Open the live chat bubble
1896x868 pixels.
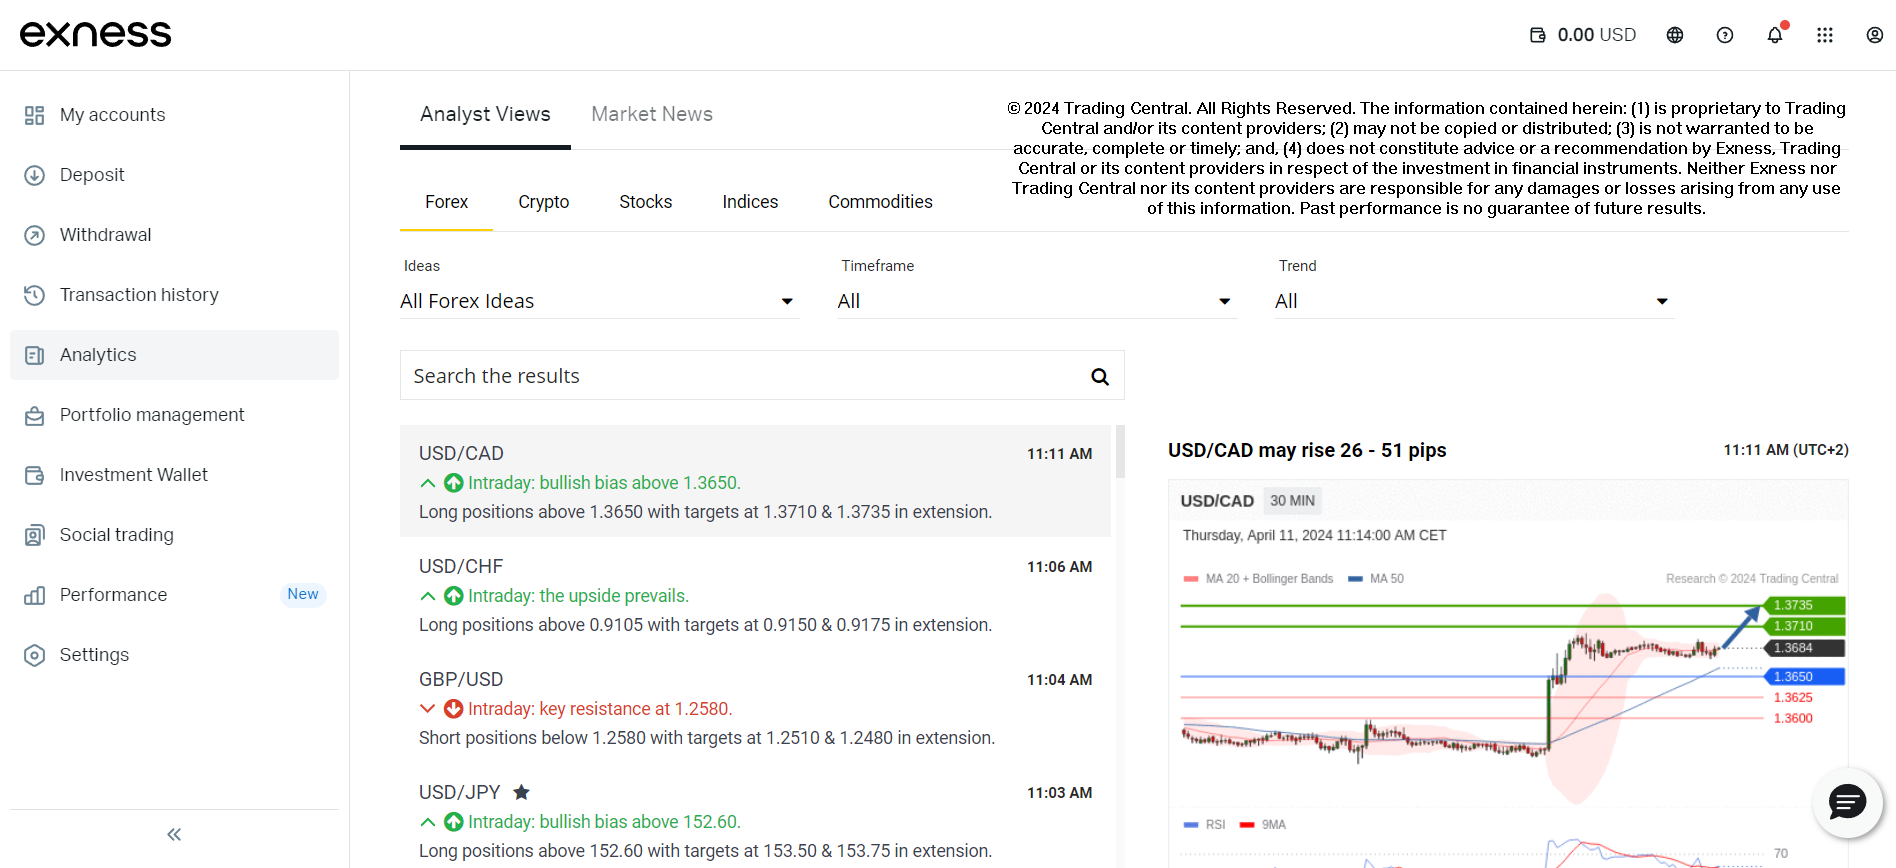tap(1847, 801)
